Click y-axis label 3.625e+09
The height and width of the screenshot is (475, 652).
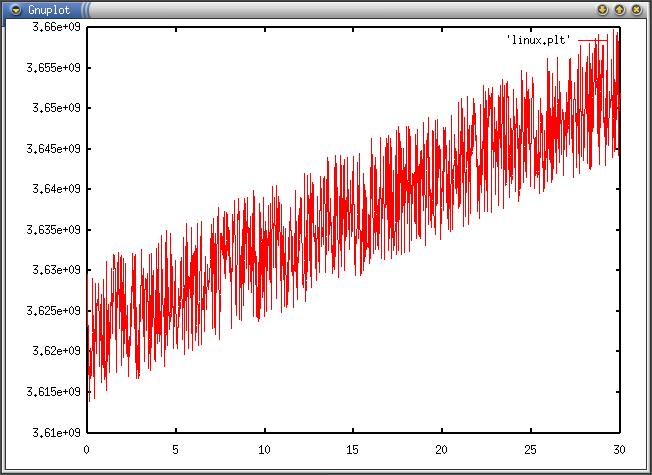[x=53, y=311]
